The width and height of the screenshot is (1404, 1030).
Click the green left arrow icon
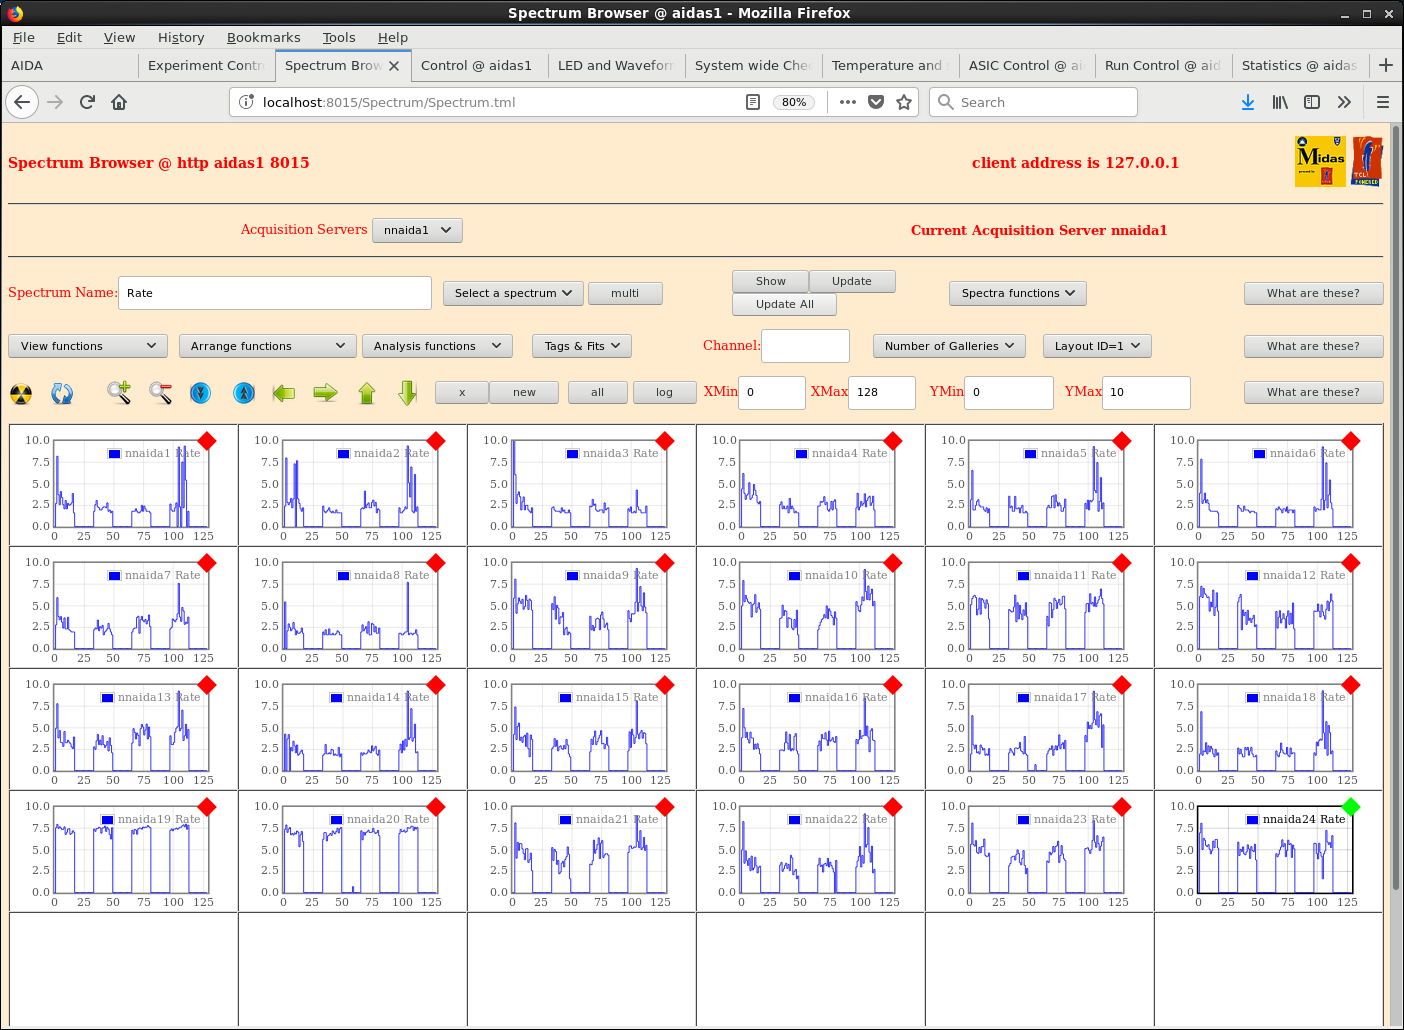(x=284, y=393)
